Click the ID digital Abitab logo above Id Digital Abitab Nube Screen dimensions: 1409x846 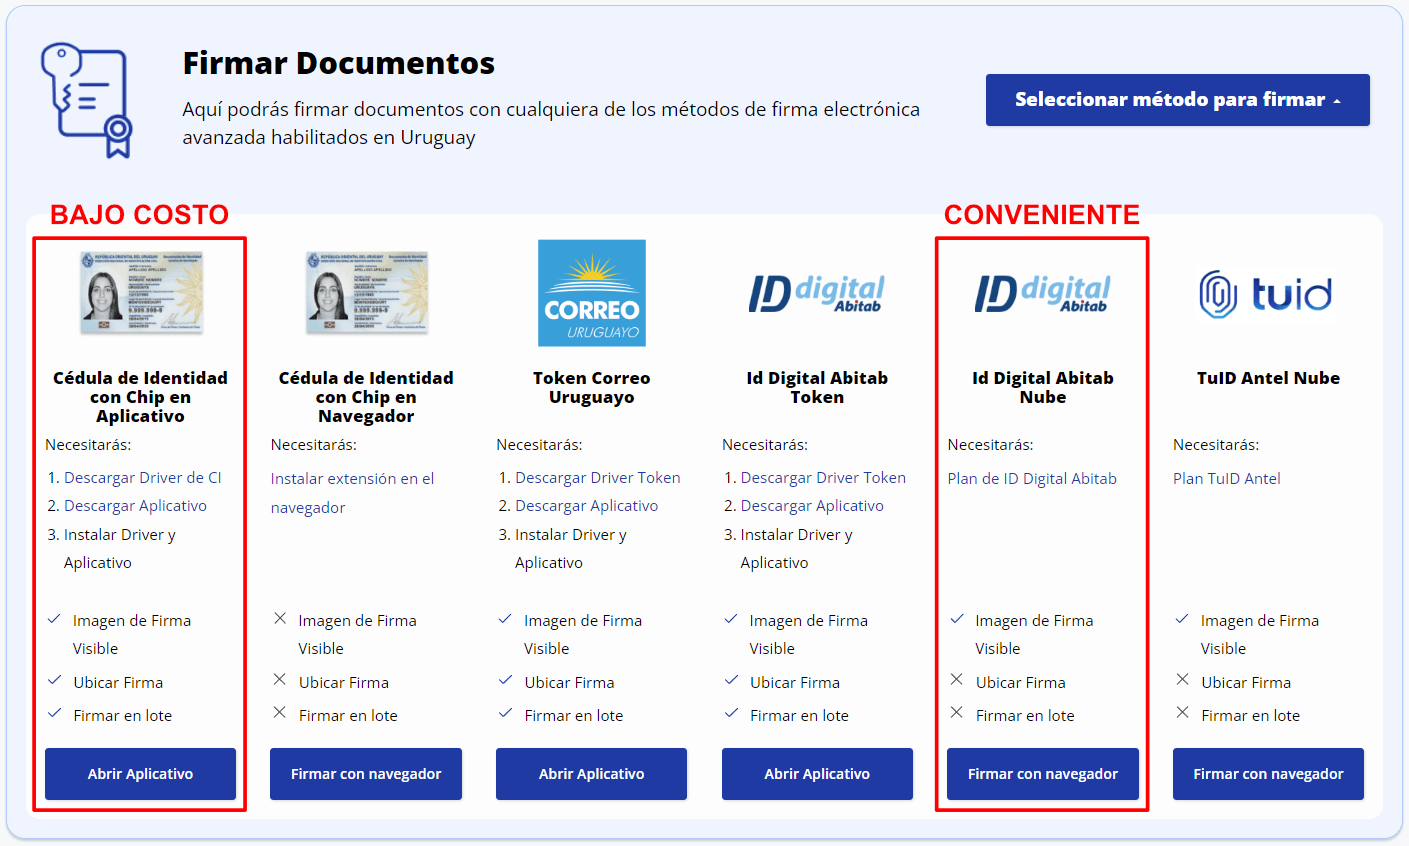click(1043, 293)
